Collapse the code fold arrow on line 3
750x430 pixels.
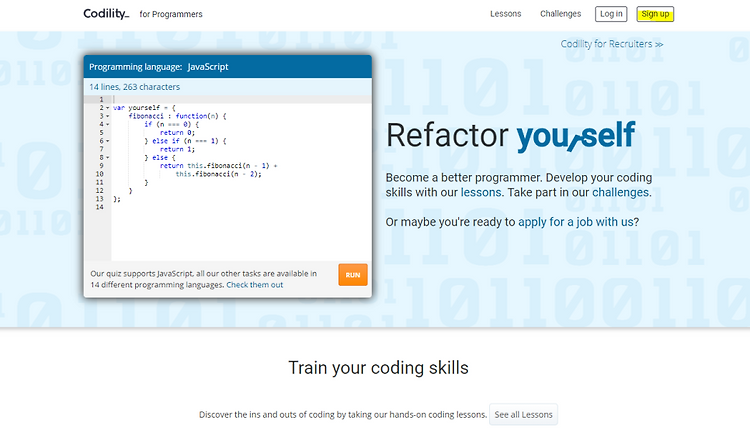pyautogui.click(x=107, y=116)
